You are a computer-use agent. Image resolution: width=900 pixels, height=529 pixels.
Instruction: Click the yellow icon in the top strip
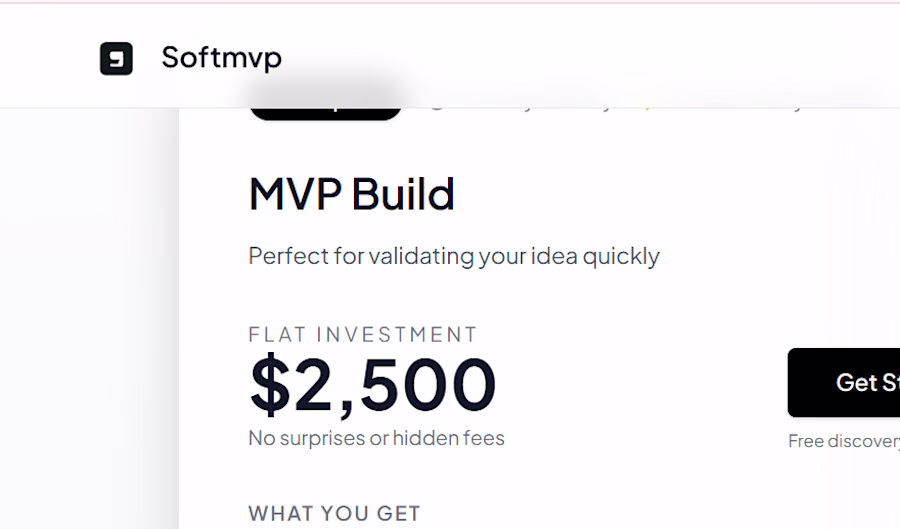click(648, 105)
